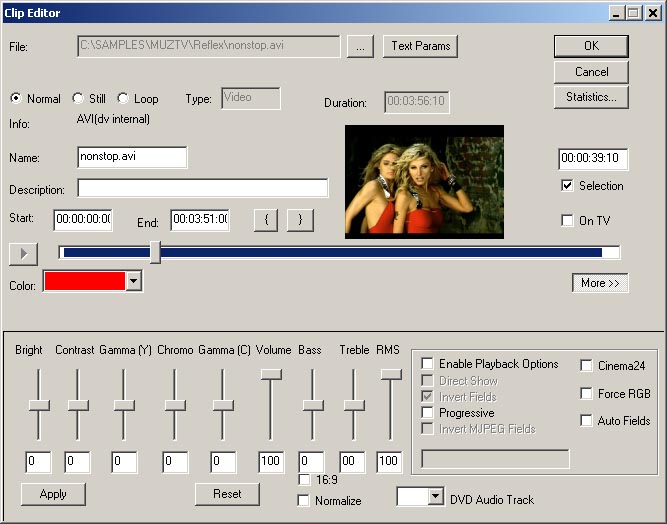
Task: Click the Gamma (Y) slider handle
Action: 124,405
